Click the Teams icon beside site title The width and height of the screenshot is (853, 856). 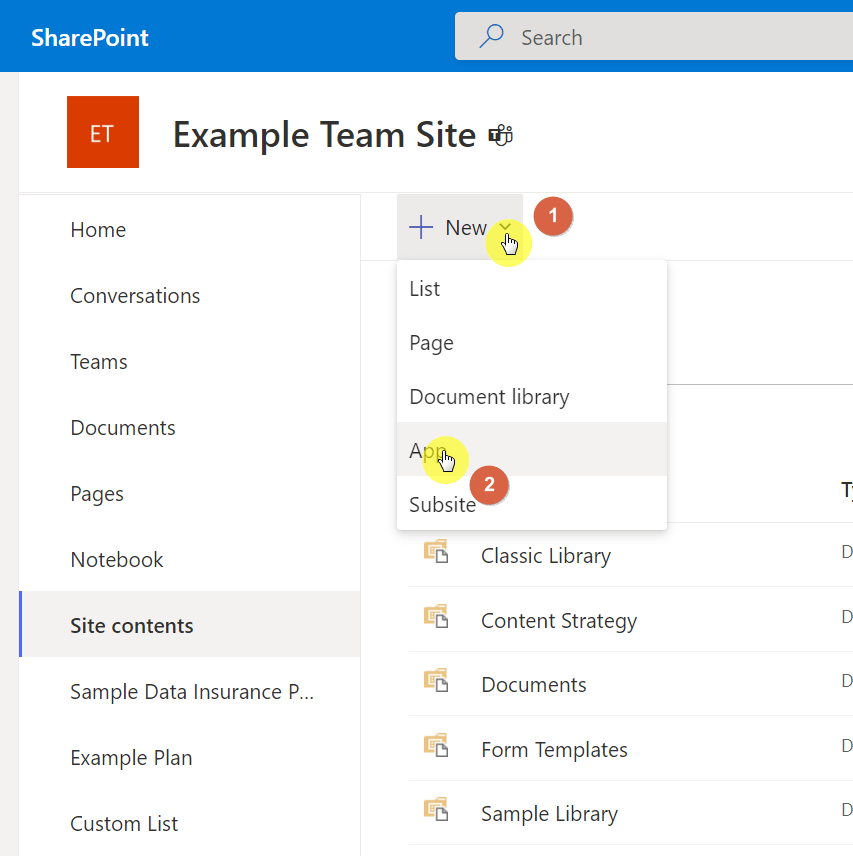pyautogui.click(x=500, y=135)
